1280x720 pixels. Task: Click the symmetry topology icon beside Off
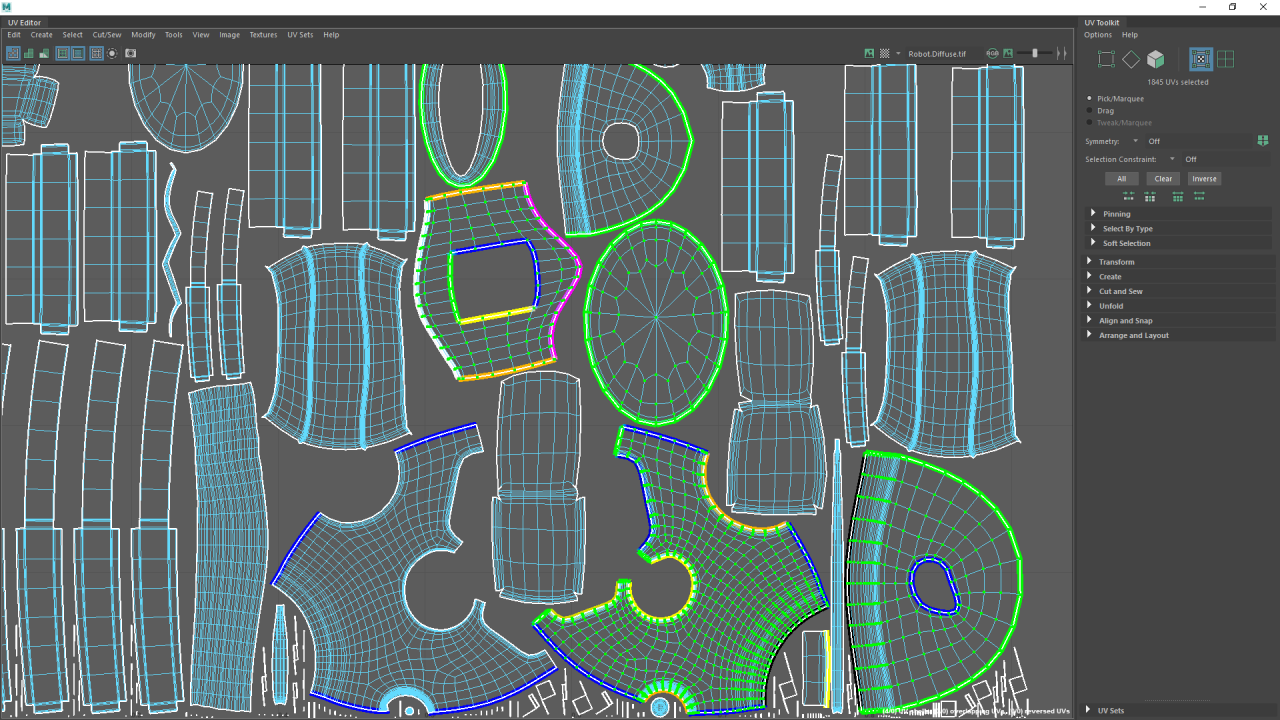click(1262, 141)
